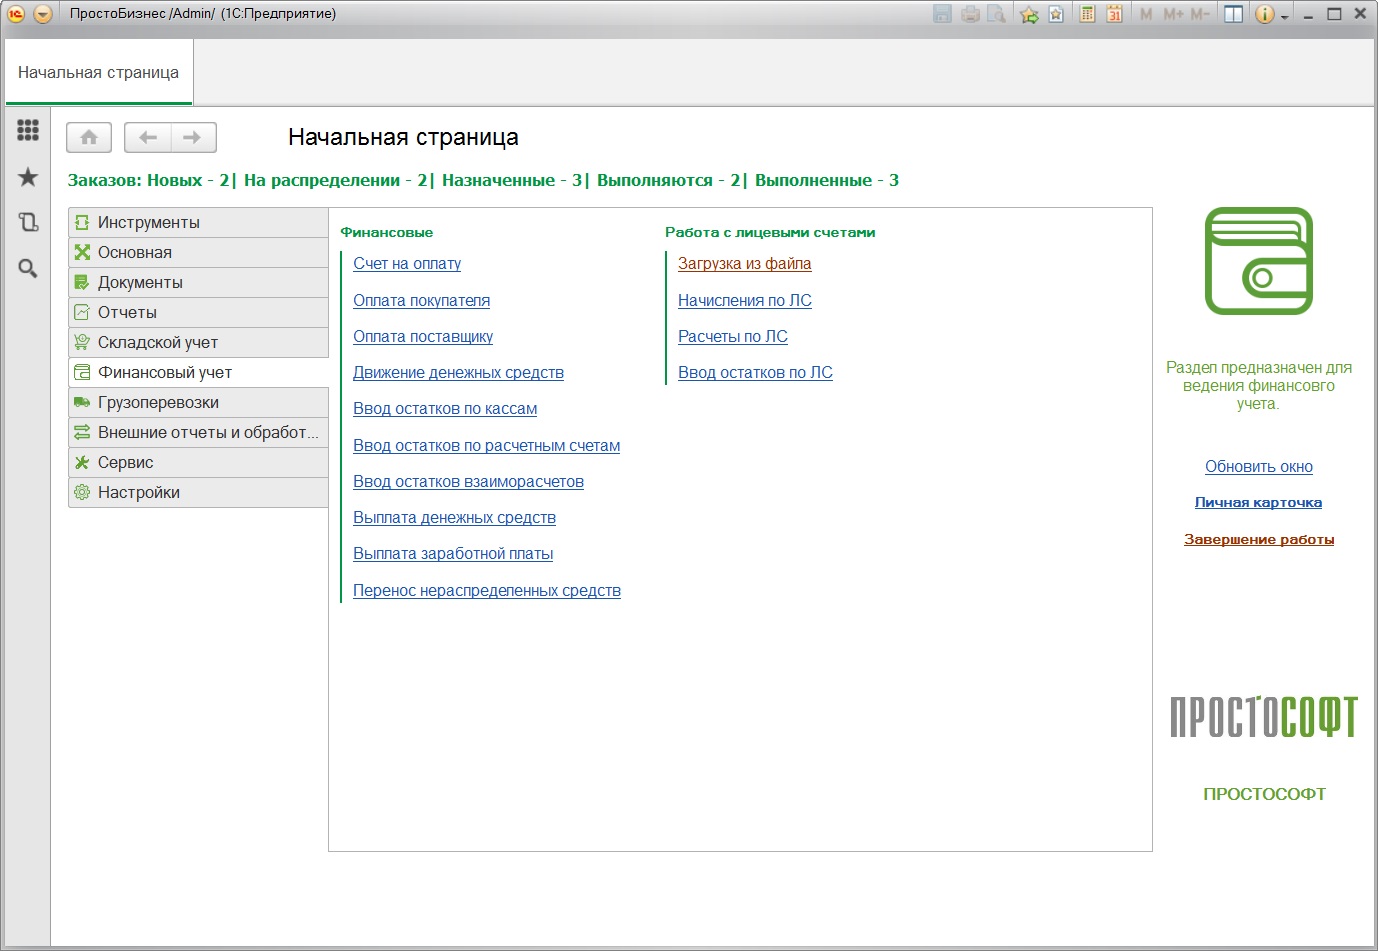
Task: Add to favorites with star-arrow icon
Action: [x=1029, y=14]
